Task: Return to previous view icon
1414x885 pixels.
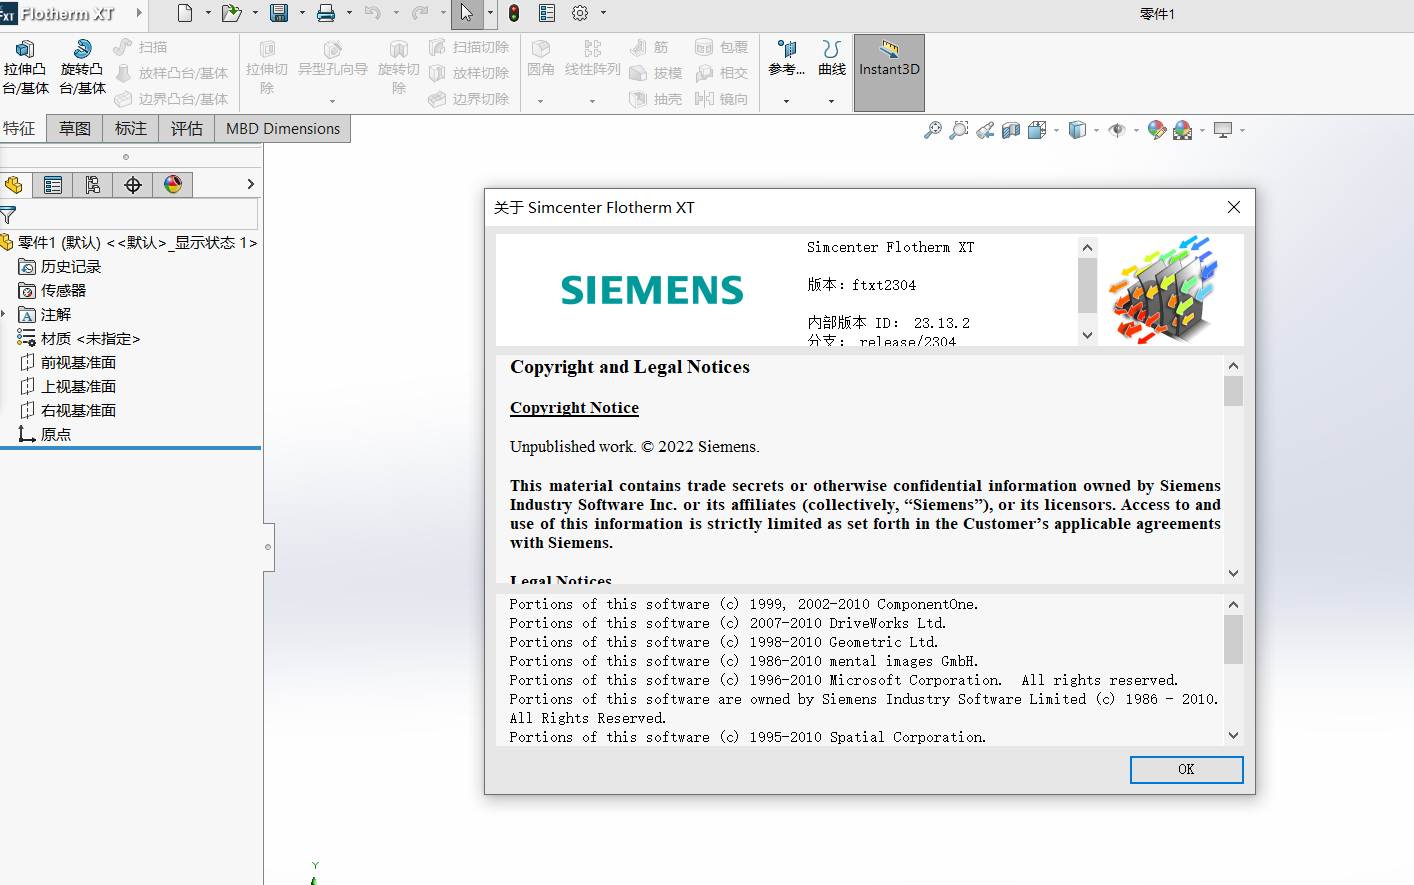Action: point(985,130)
